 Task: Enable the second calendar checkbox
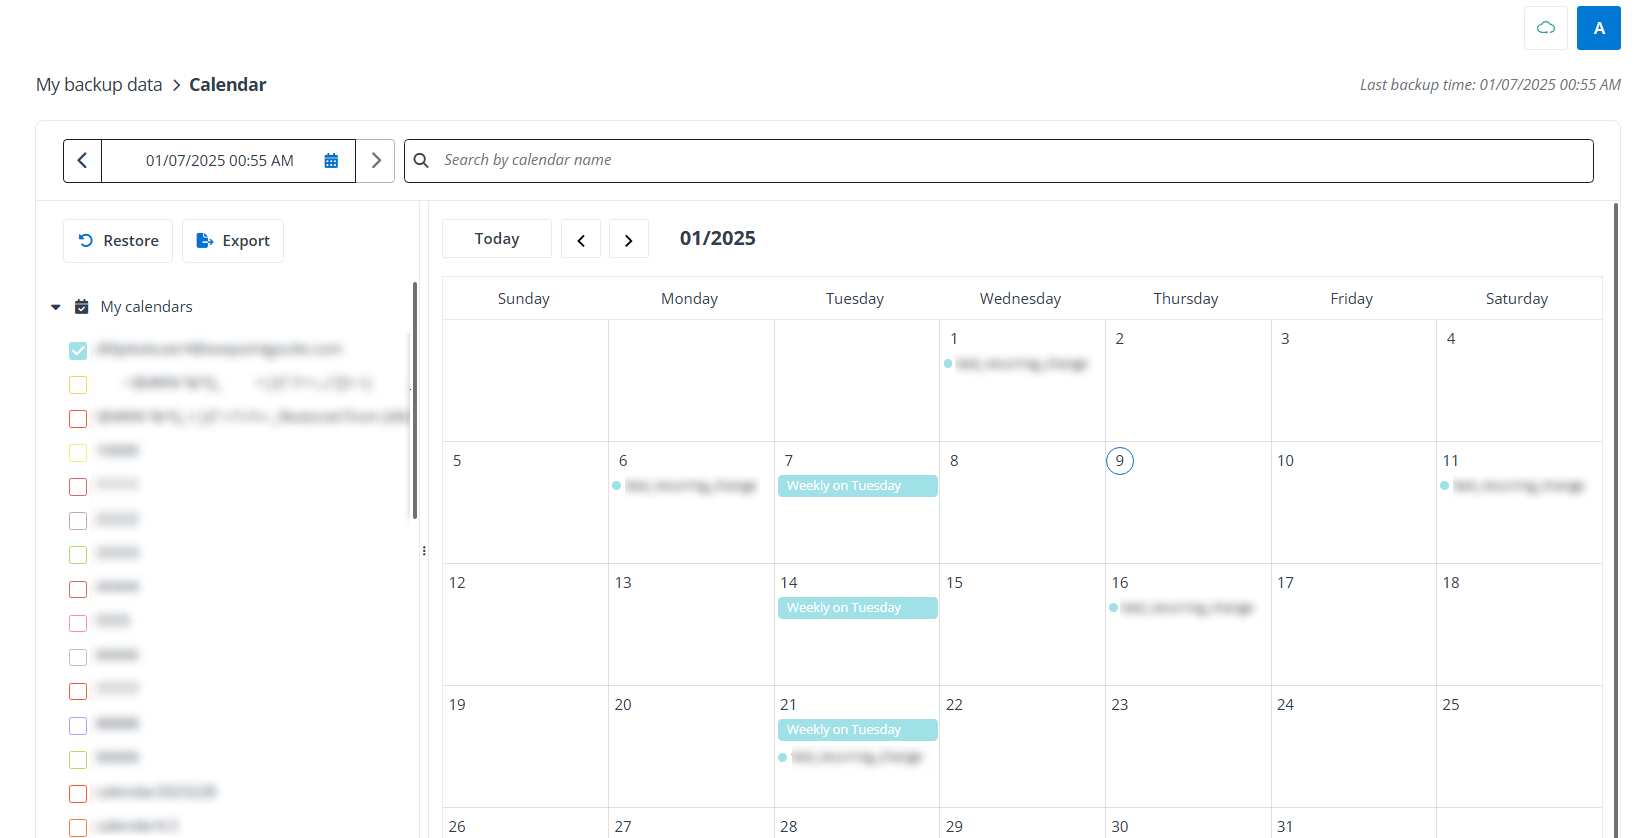tap(78, 384)
